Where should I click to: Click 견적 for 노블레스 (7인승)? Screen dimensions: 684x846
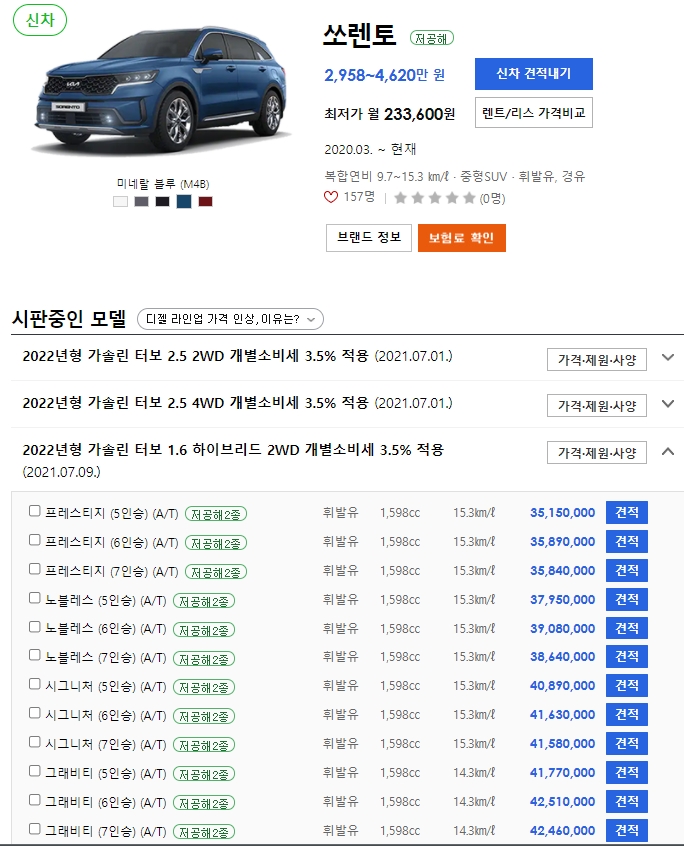(x=627, y=657)
